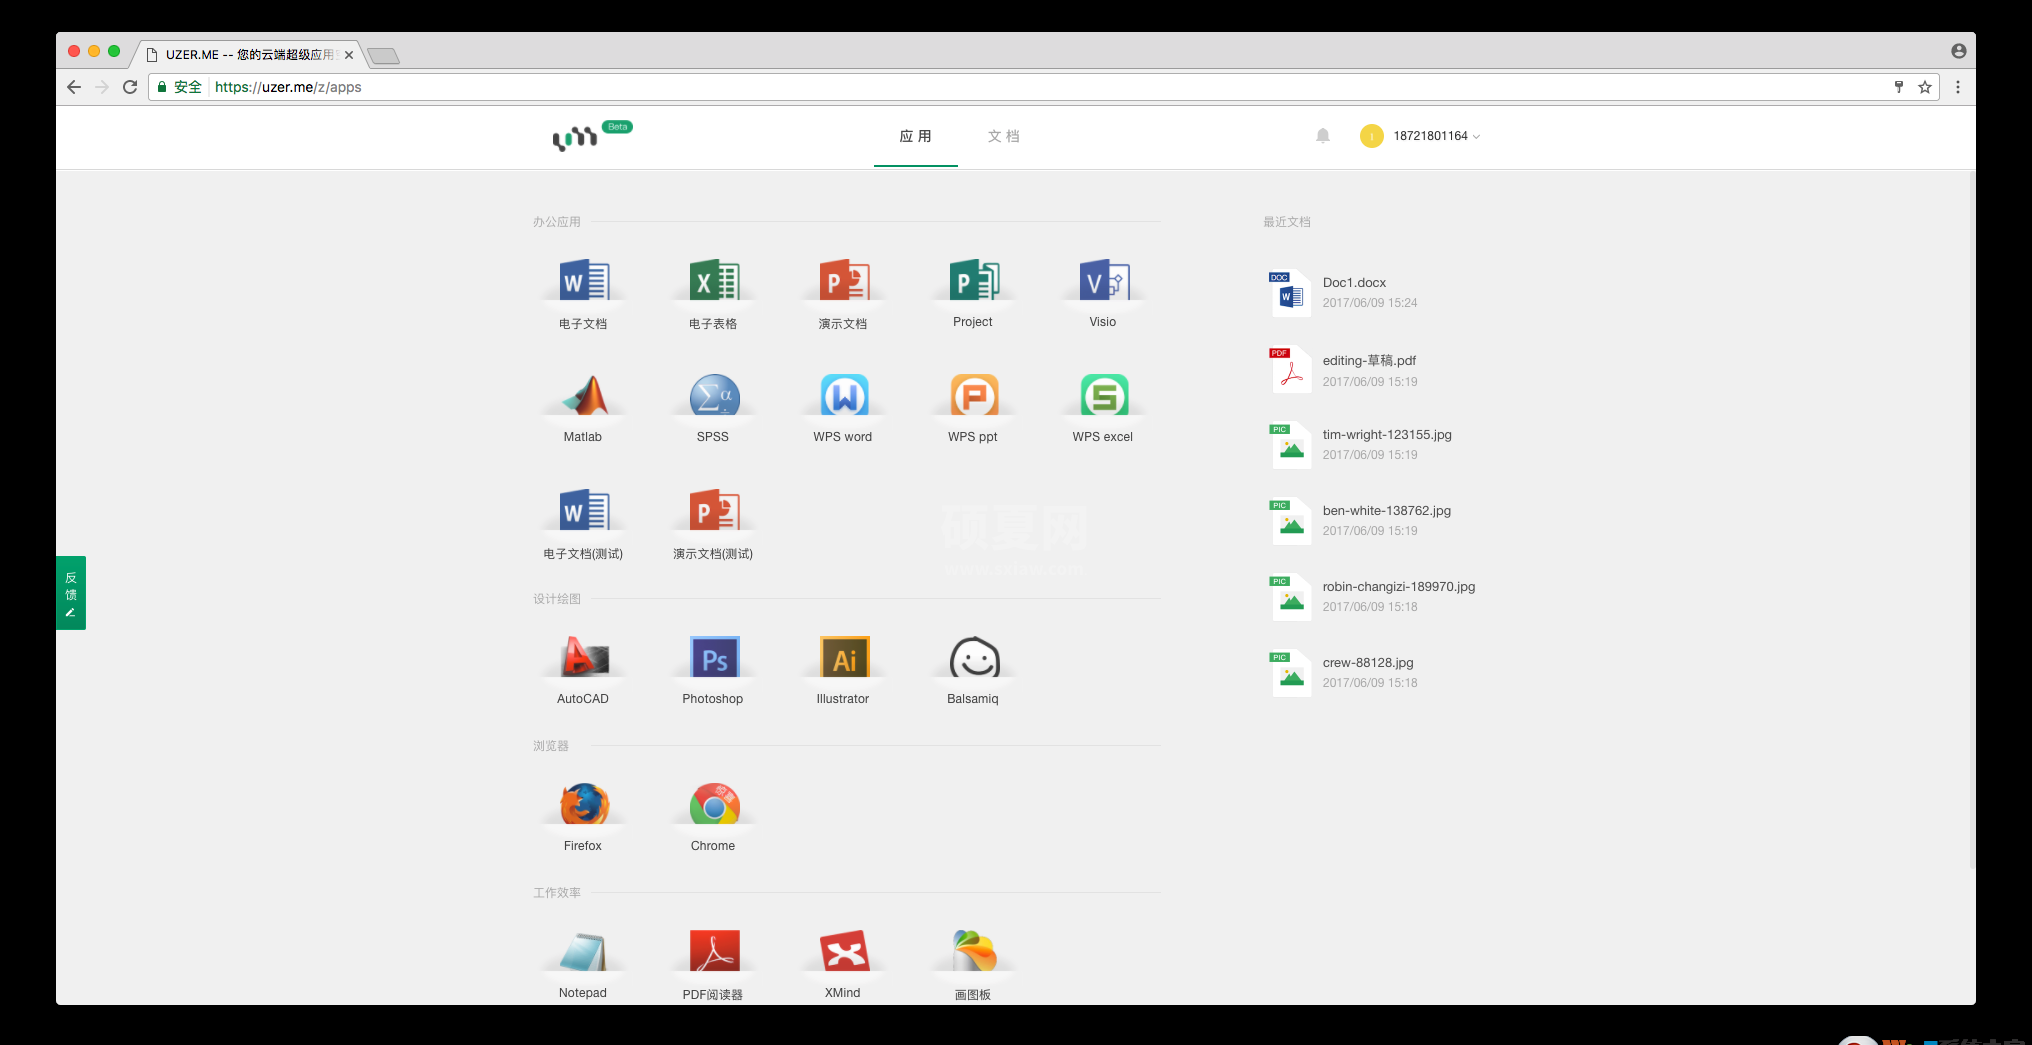Open recent file crew-88128.jpg

click(x=1368, y=663)
